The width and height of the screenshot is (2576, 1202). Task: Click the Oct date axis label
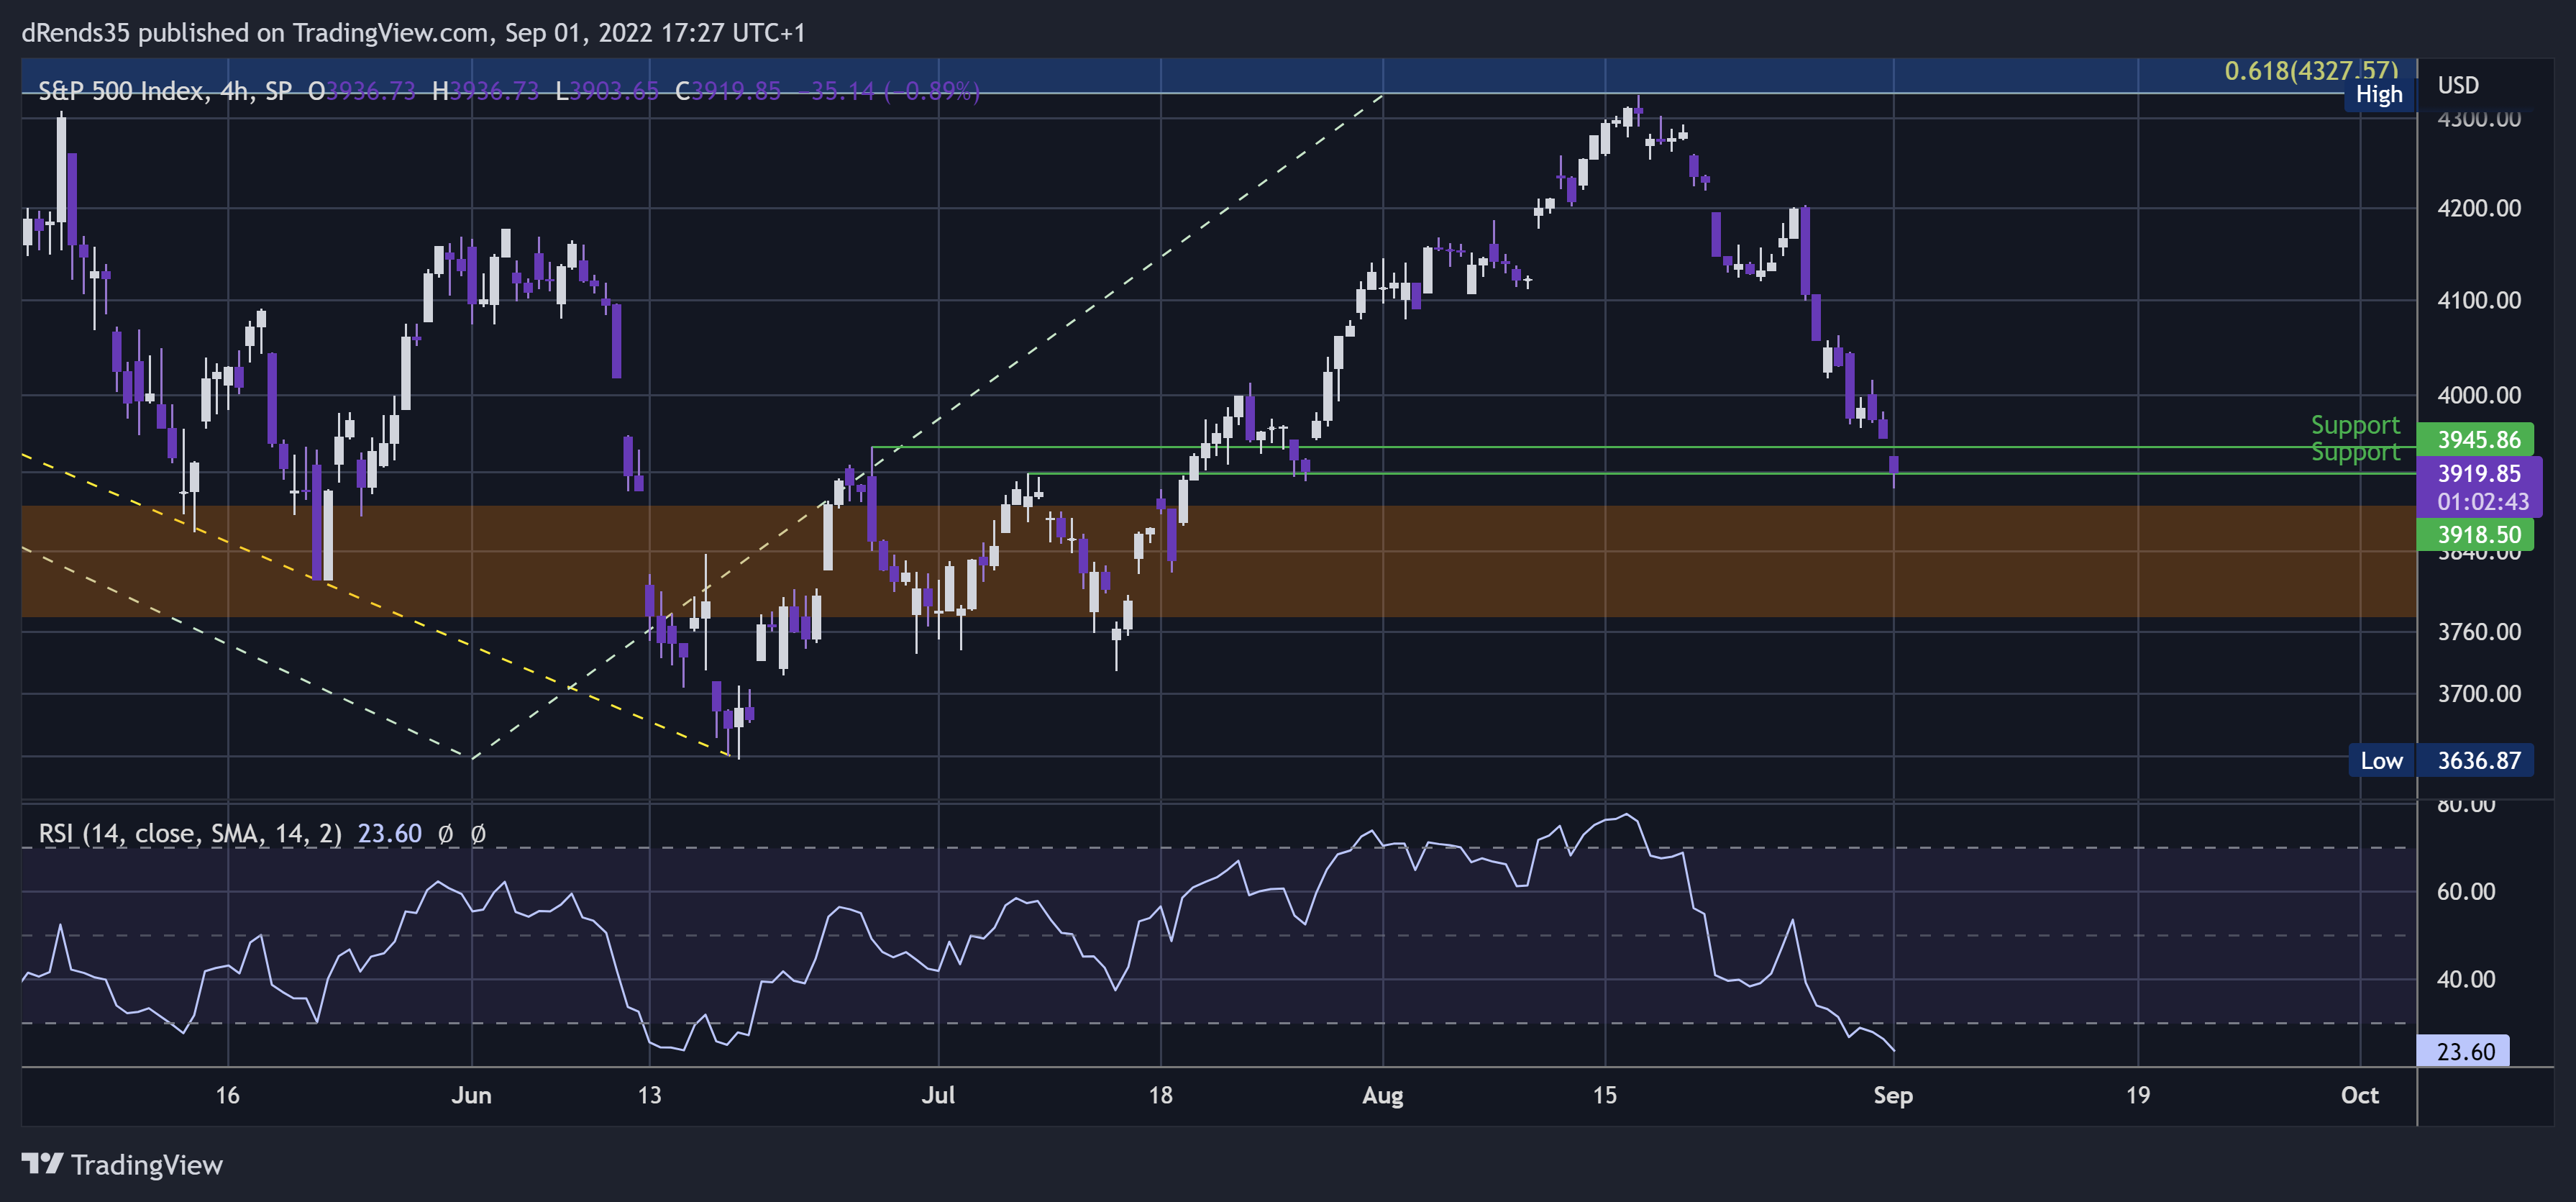tap(2359, 1095)
